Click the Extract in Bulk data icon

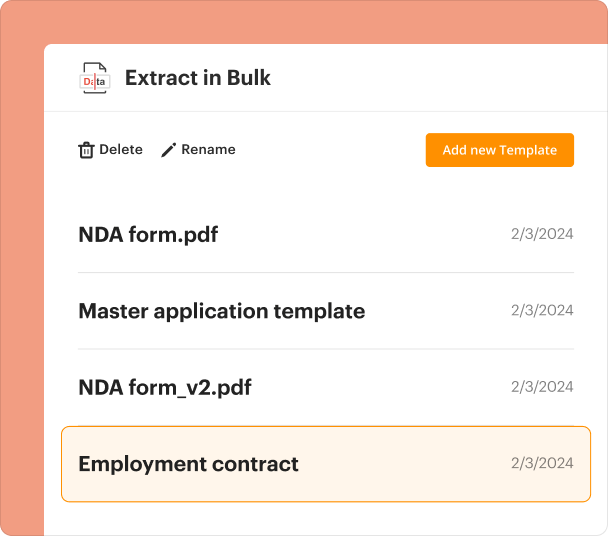pos(94,78)
